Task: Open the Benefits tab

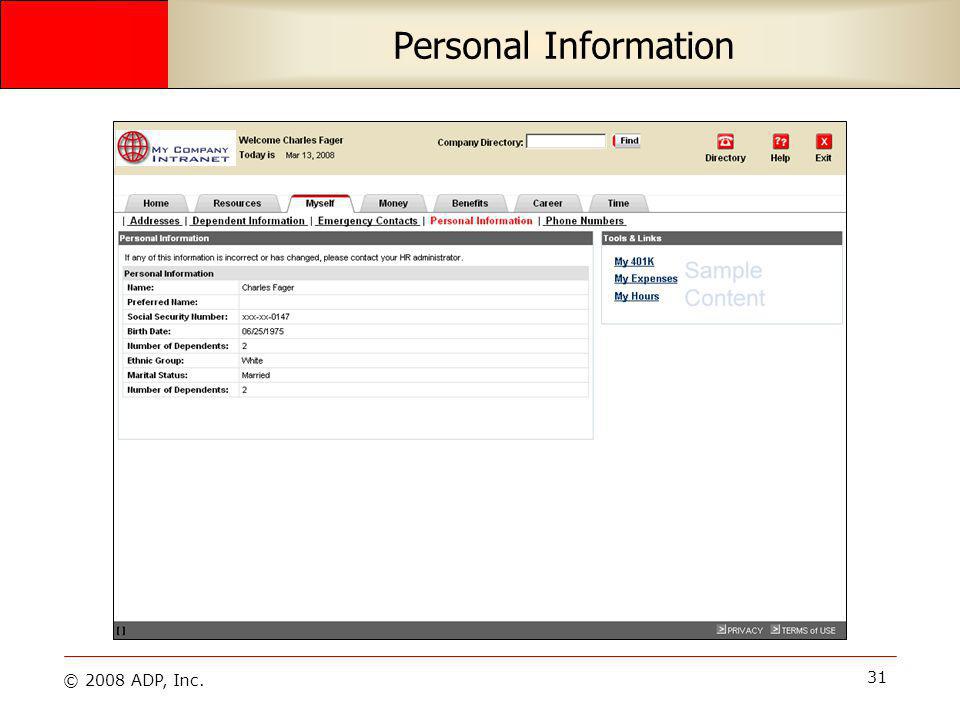Action: [470, 203]
